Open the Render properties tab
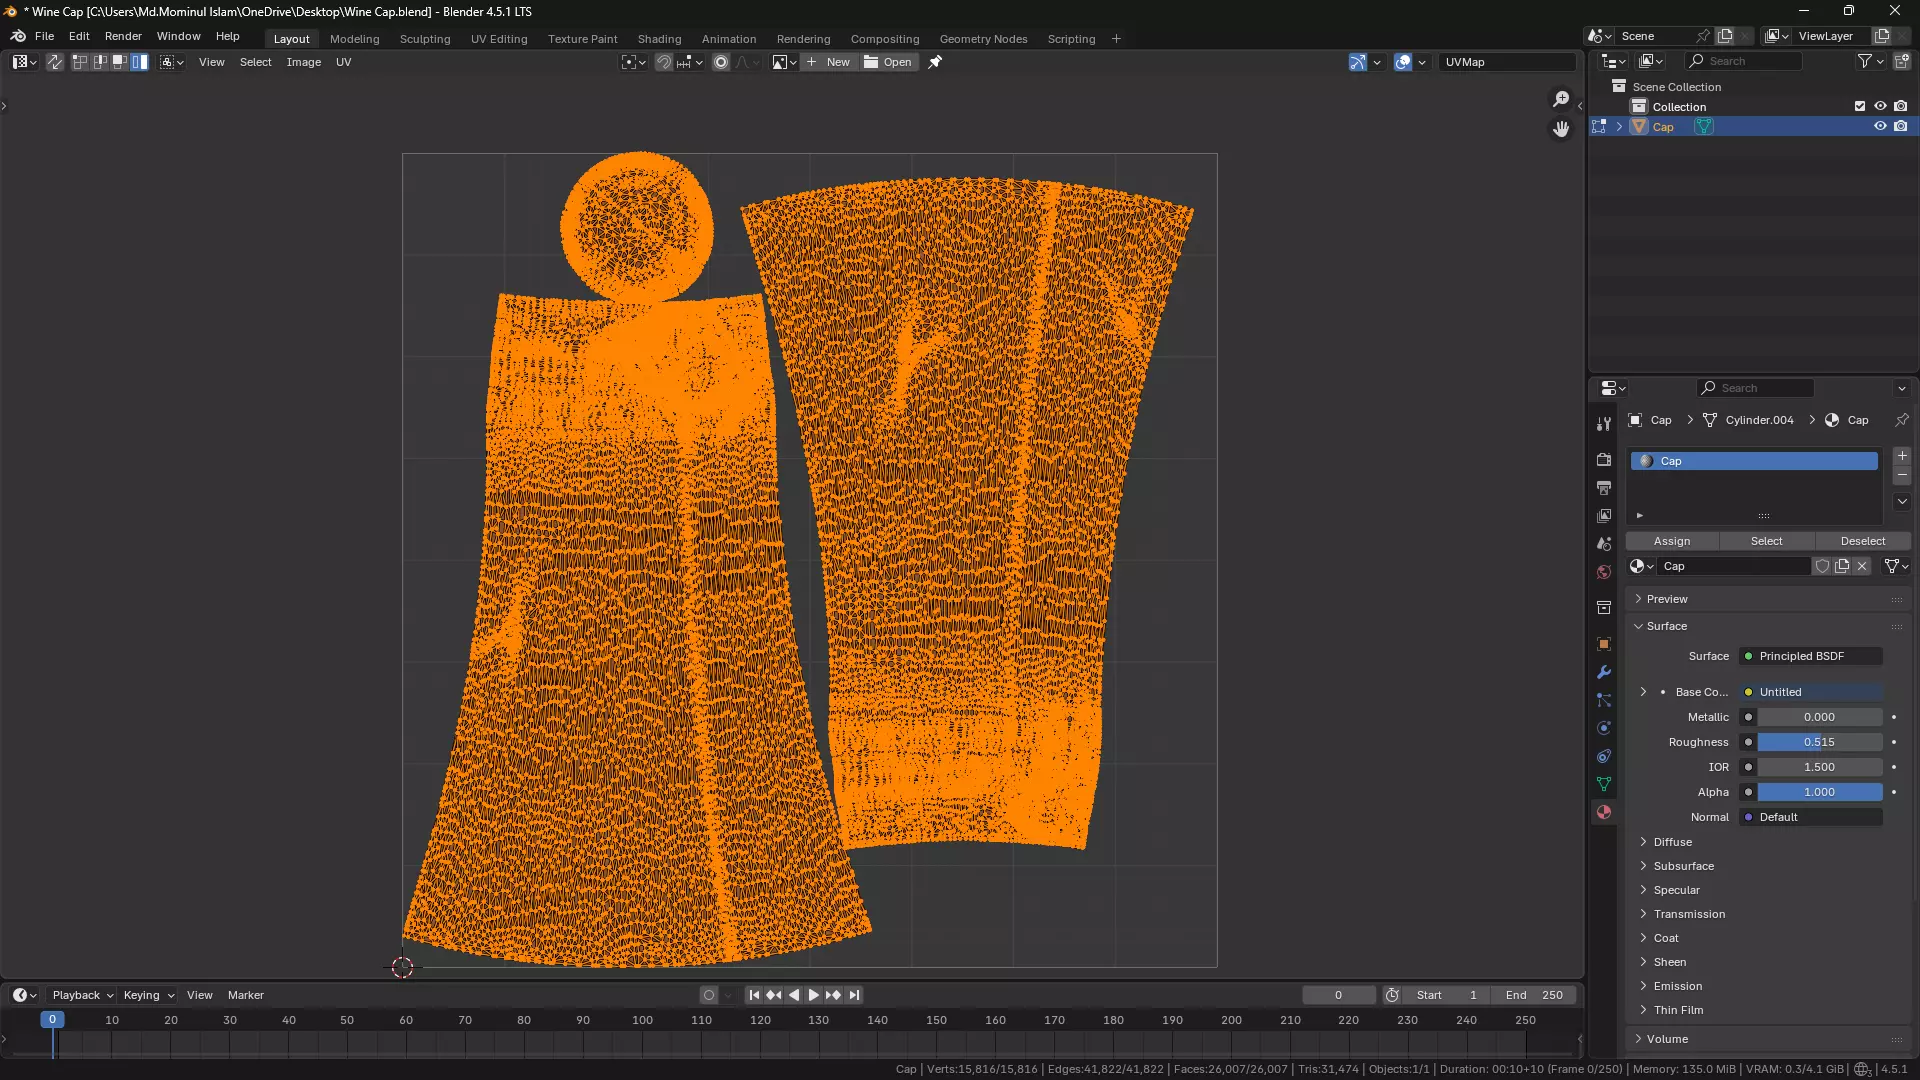 pos(1604,460)
